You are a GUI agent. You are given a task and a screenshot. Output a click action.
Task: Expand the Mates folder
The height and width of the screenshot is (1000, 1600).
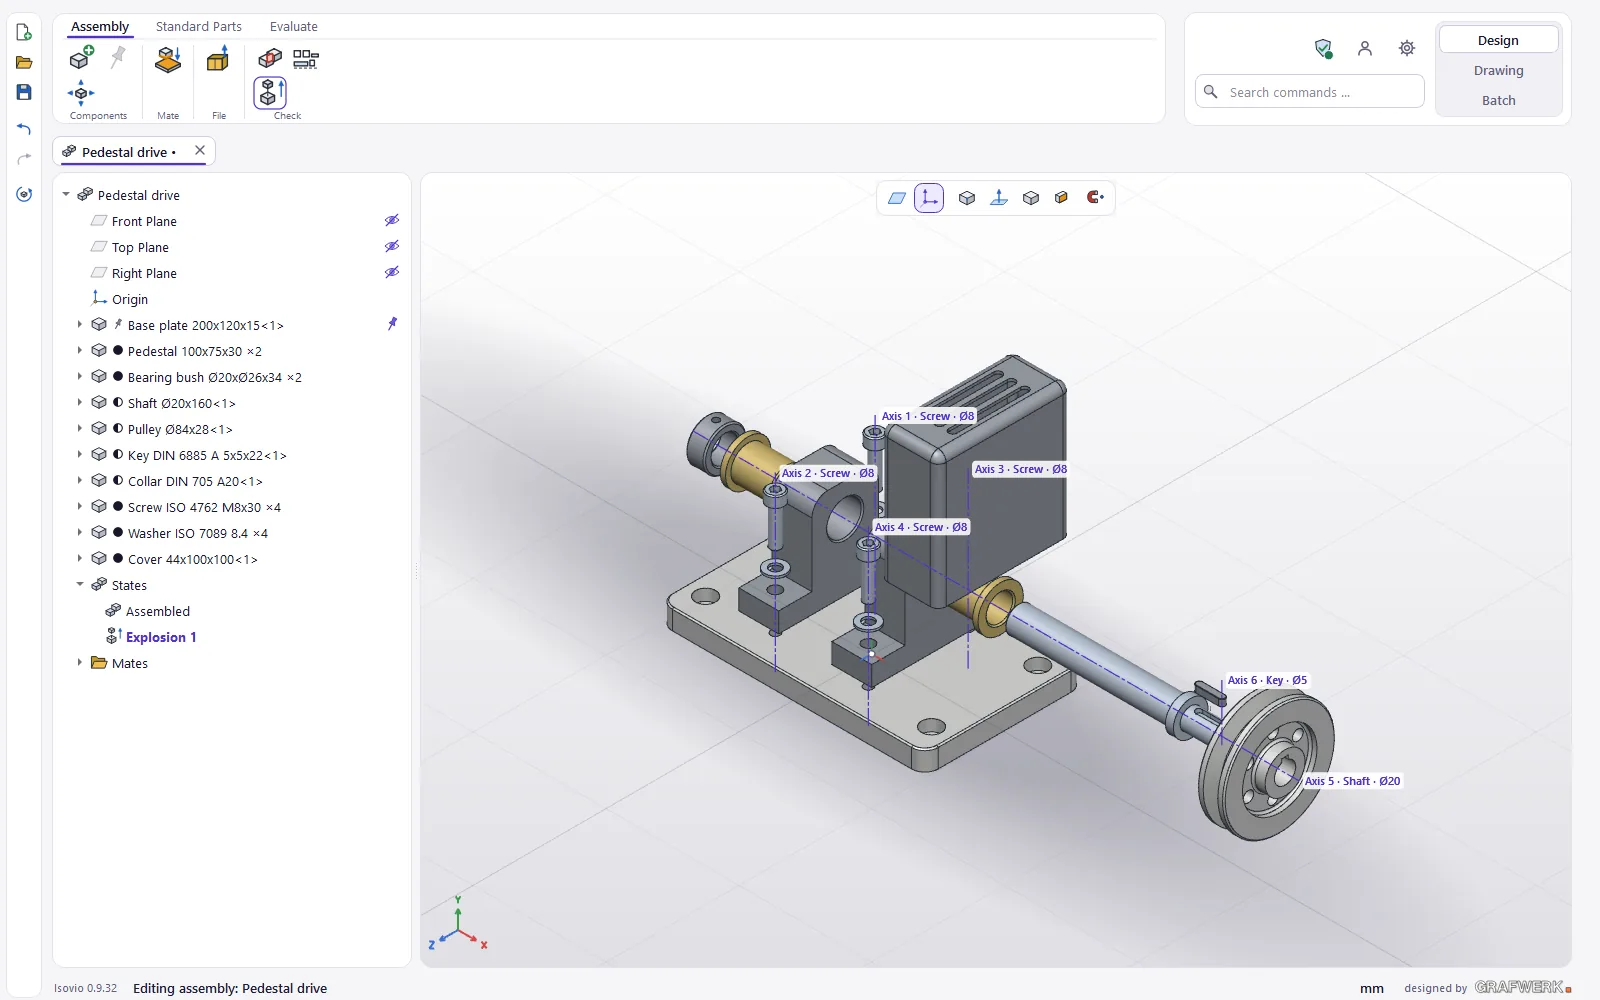click(80, 663)
